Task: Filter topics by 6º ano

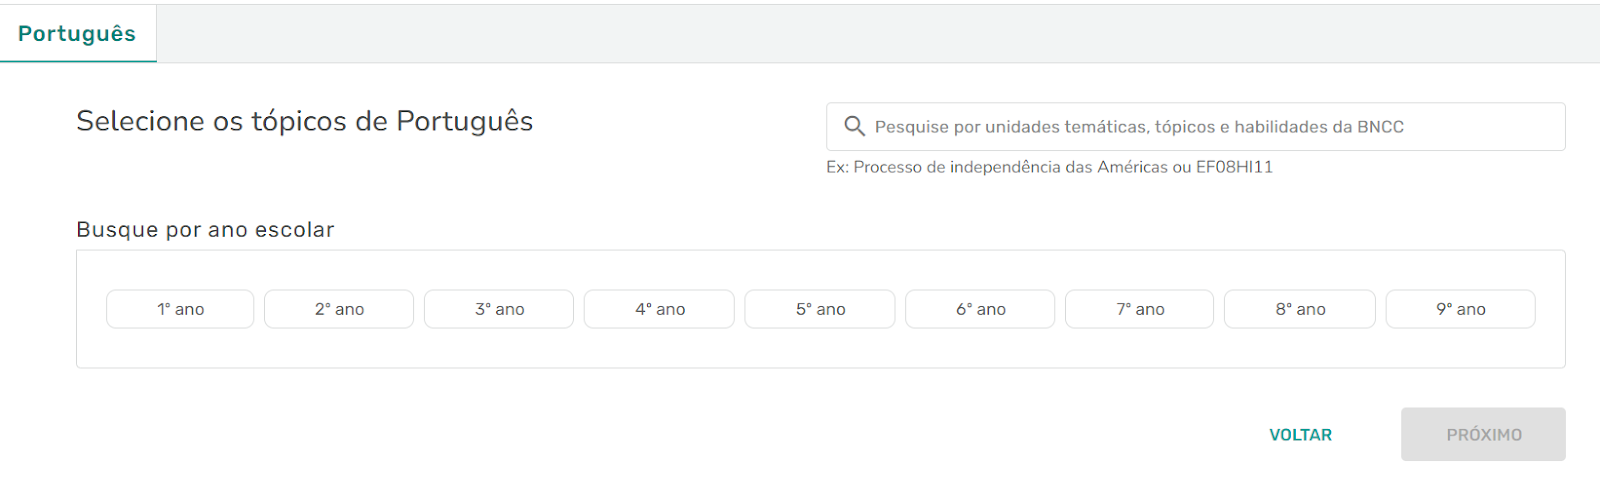Action: pyautogui.click(x=980, y=309)
